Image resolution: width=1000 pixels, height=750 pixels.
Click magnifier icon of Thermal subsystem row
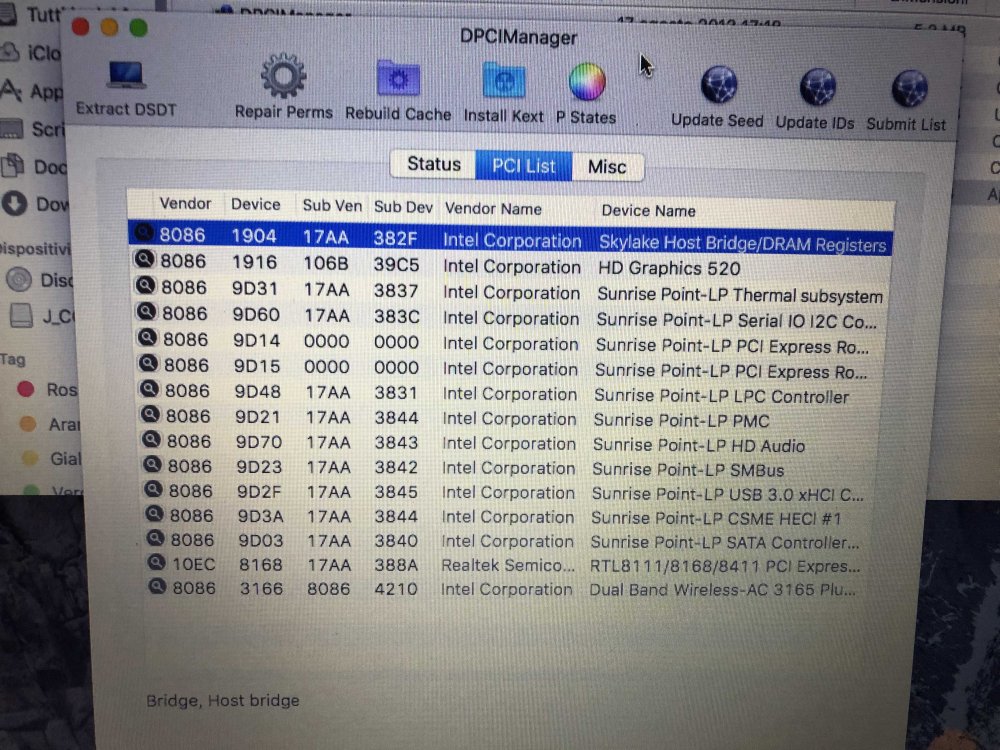pos(145,285)
